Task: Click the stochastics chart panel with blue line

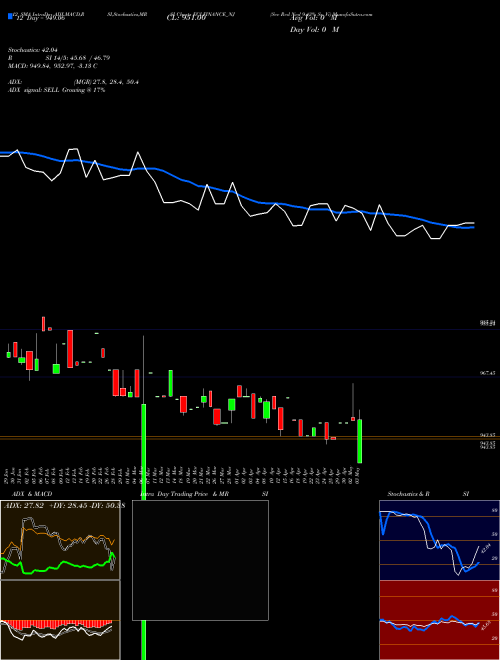Action: pyautogui.click(x=439, y=540)
